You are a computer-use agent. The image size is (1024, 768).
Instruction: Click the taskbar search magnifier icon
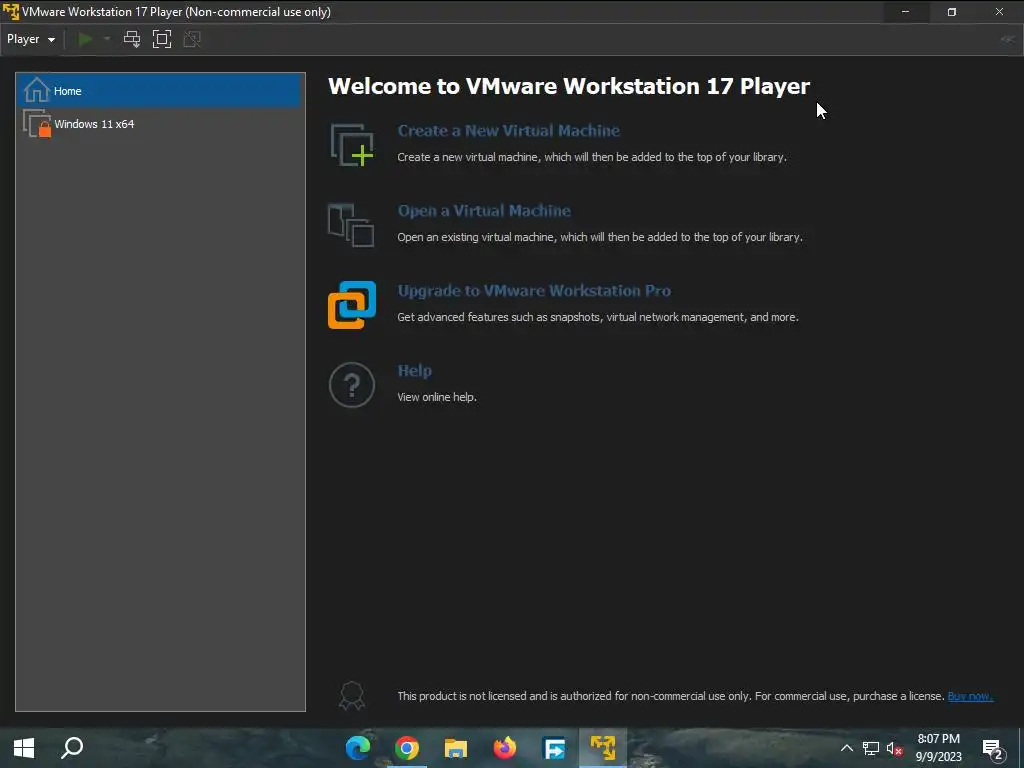72,748
